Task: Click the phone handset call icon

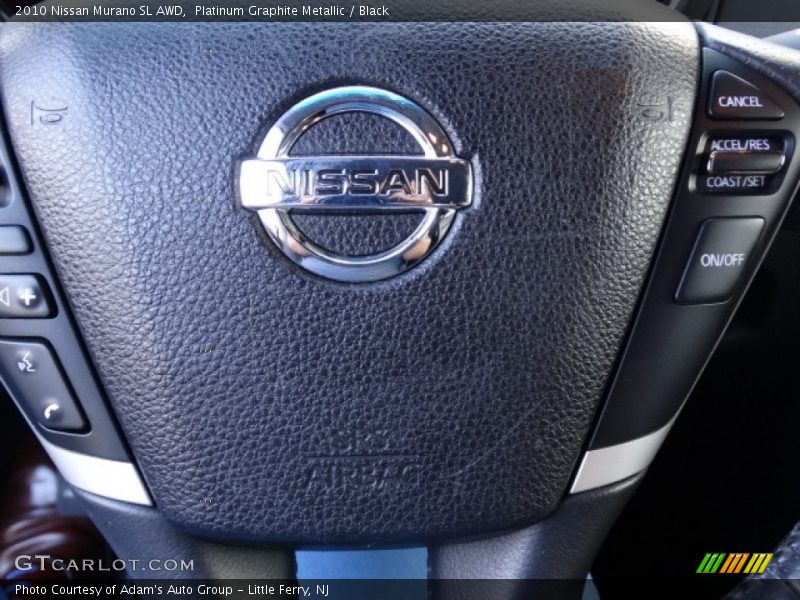Action: click(x=51, y=410)
